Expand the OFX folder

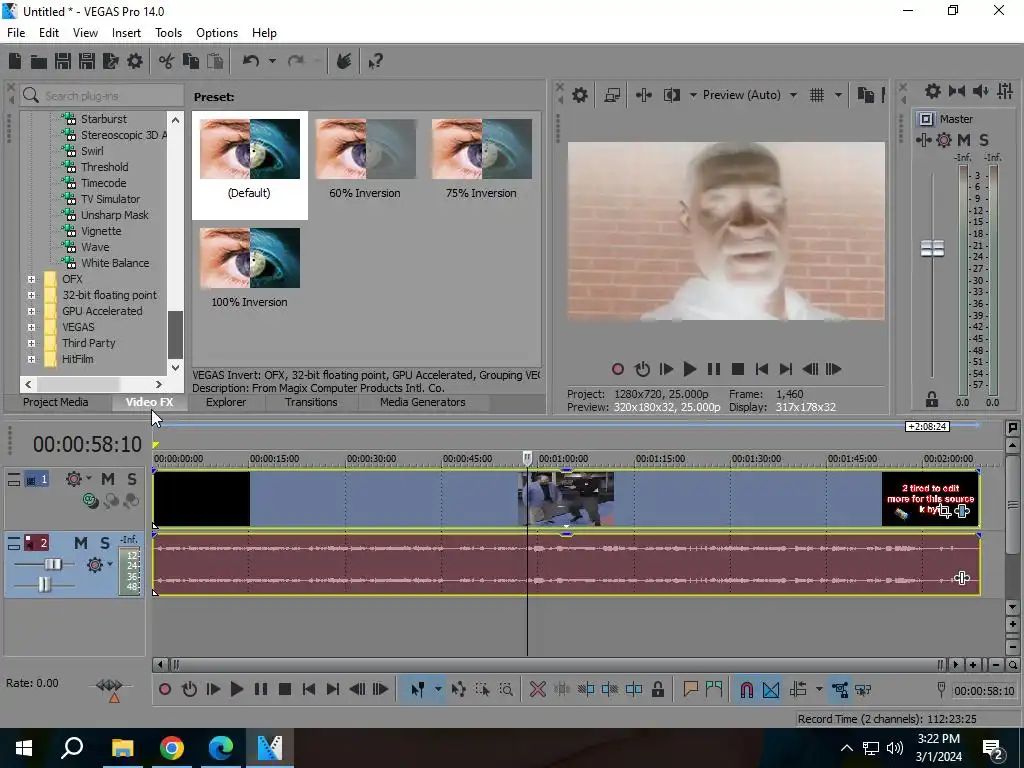31,280
